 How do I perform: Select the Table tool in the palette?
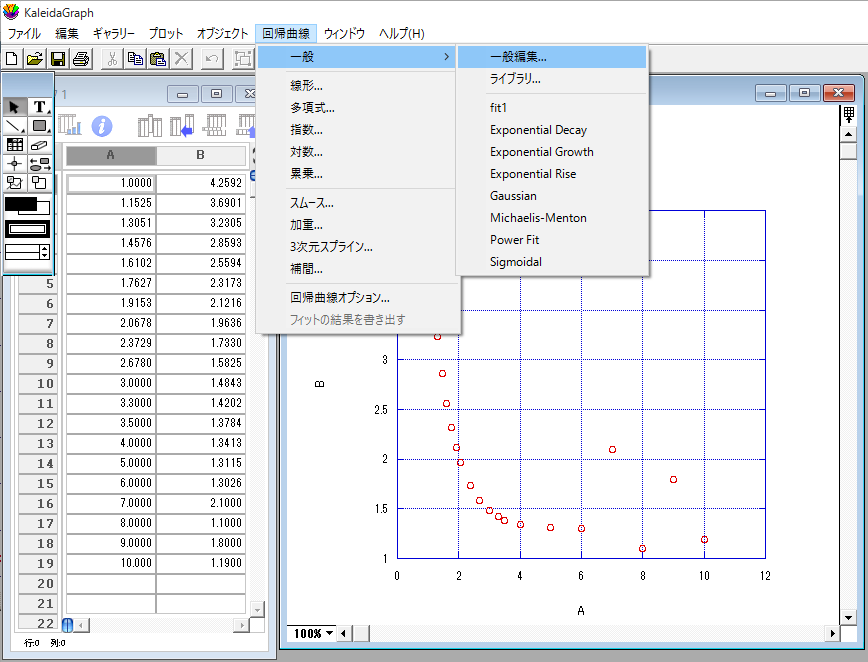point(15,145)
